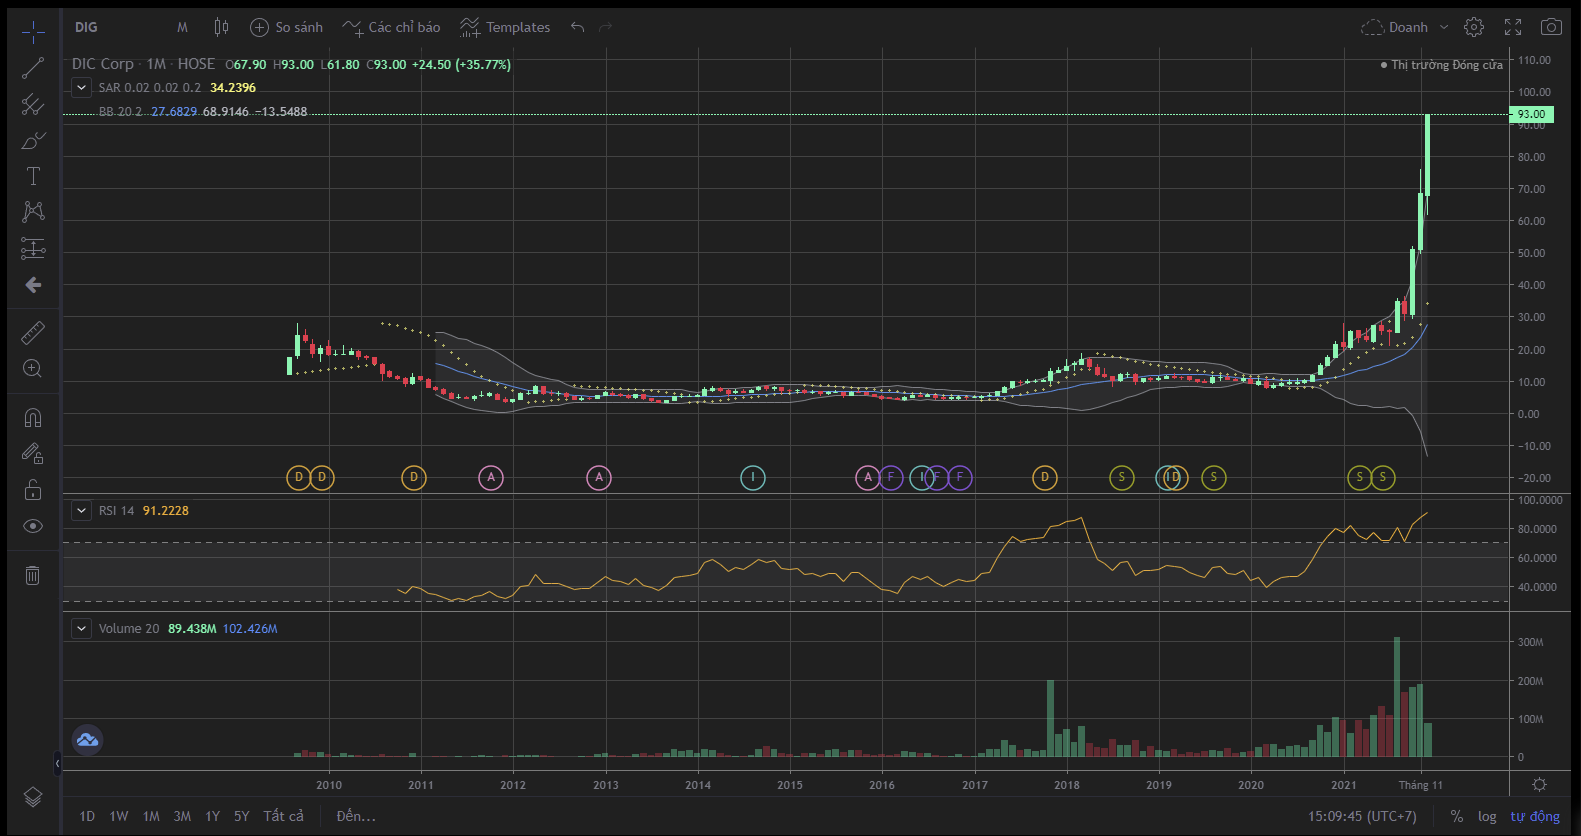Click the 93.00 current price label
The image size is (1581, 836).
click(x=1531, y=114)
